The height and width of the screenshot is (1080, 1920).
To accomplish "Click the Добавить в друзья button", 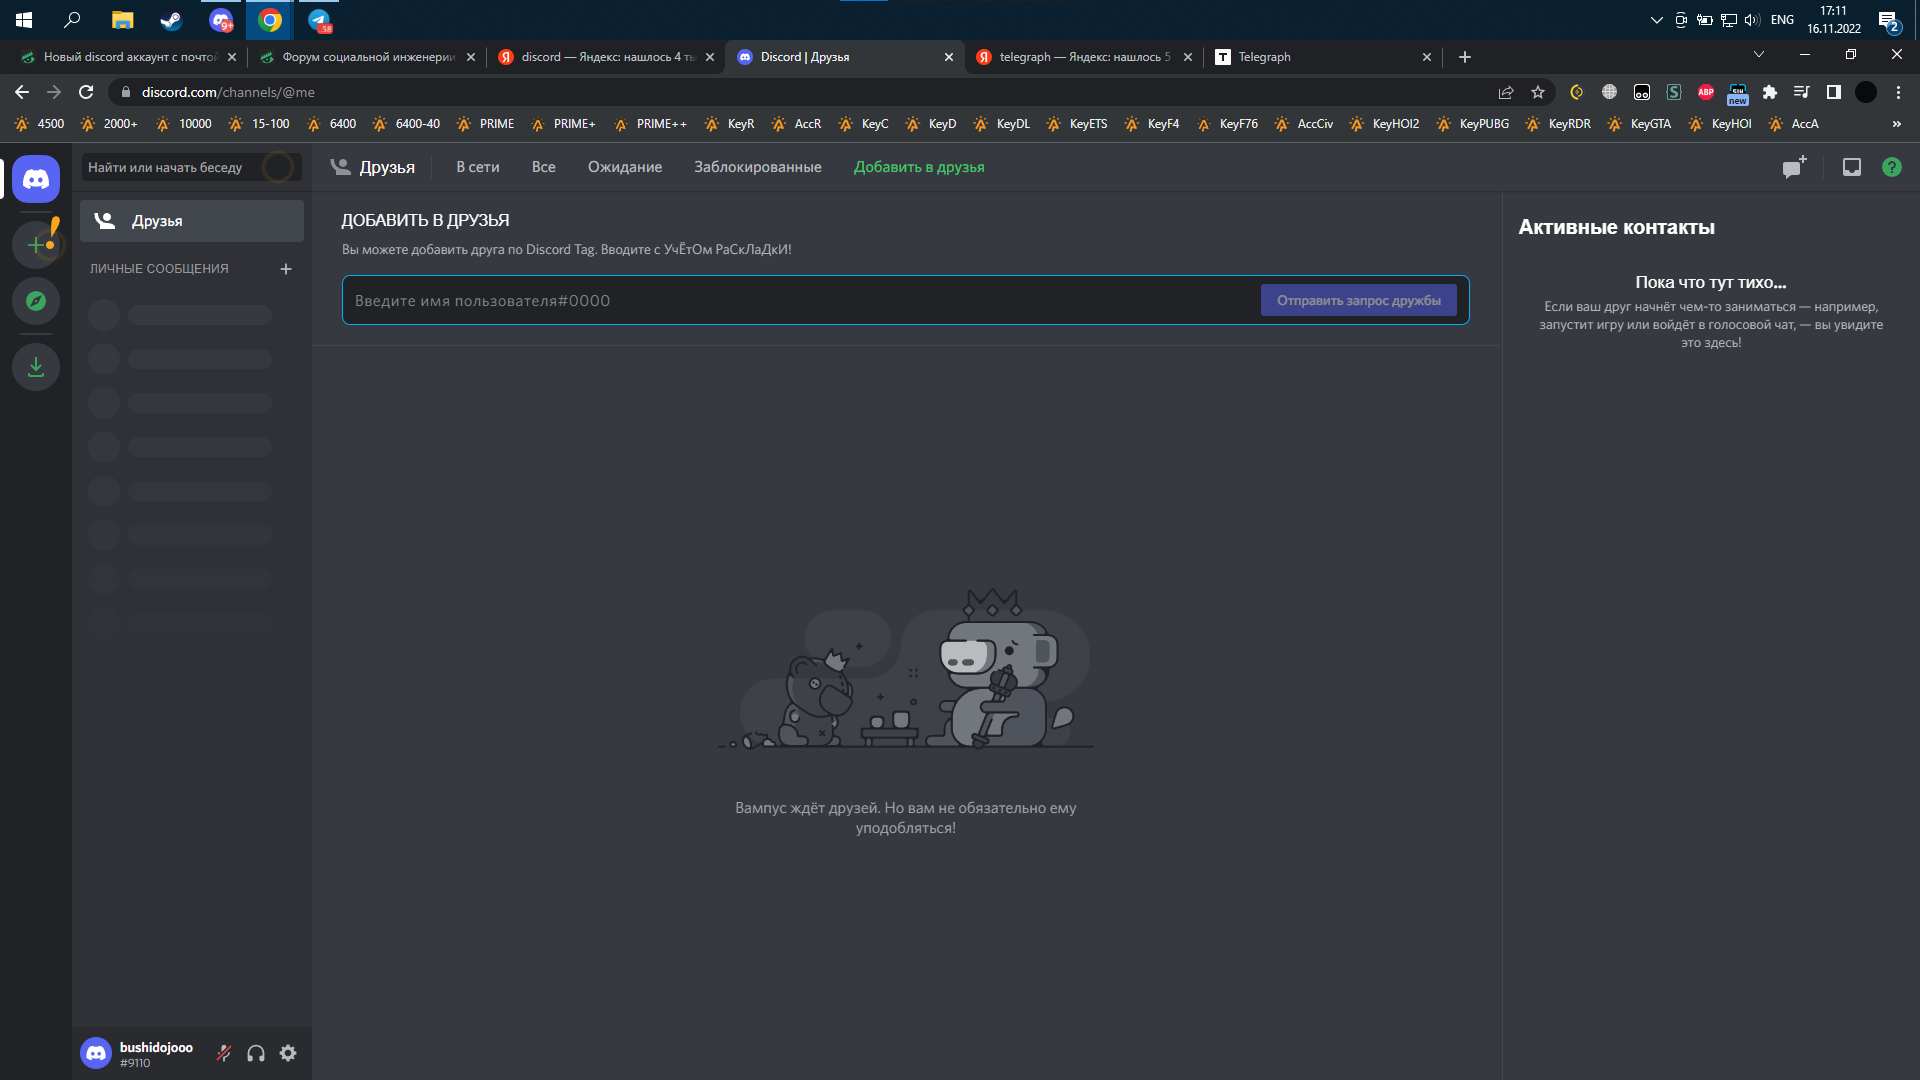I will (x=918, y=167).
